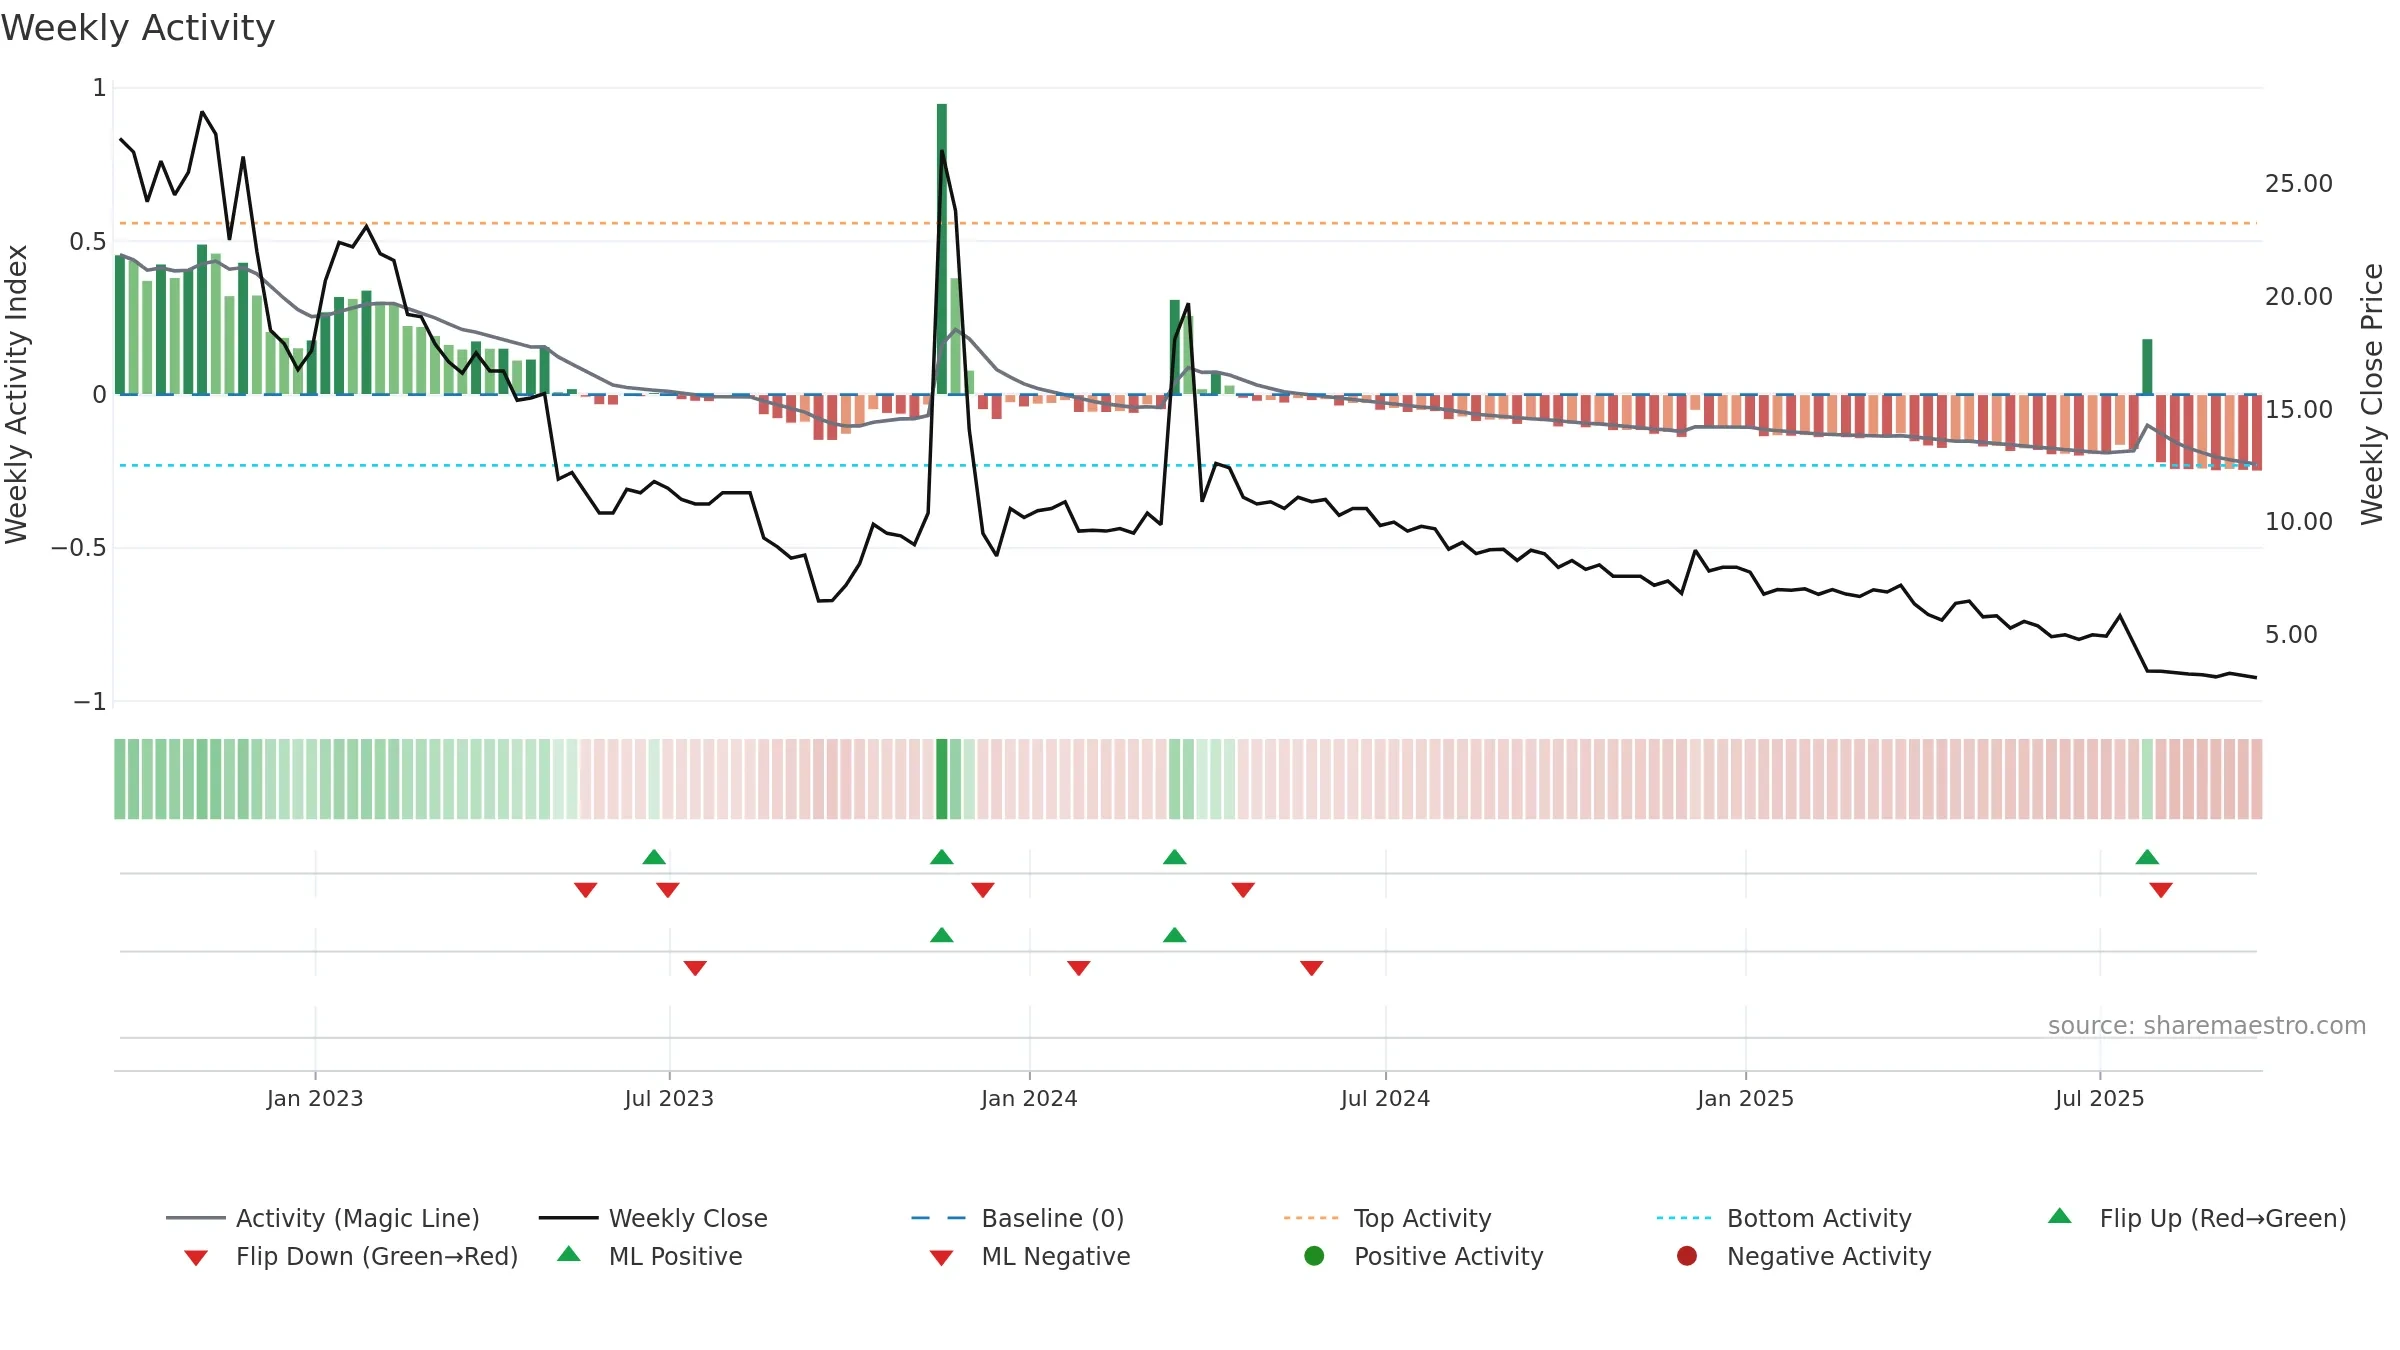Click the isolated green bar after Jul 2025
2400x1350 pixels.
coord(2147,367)
